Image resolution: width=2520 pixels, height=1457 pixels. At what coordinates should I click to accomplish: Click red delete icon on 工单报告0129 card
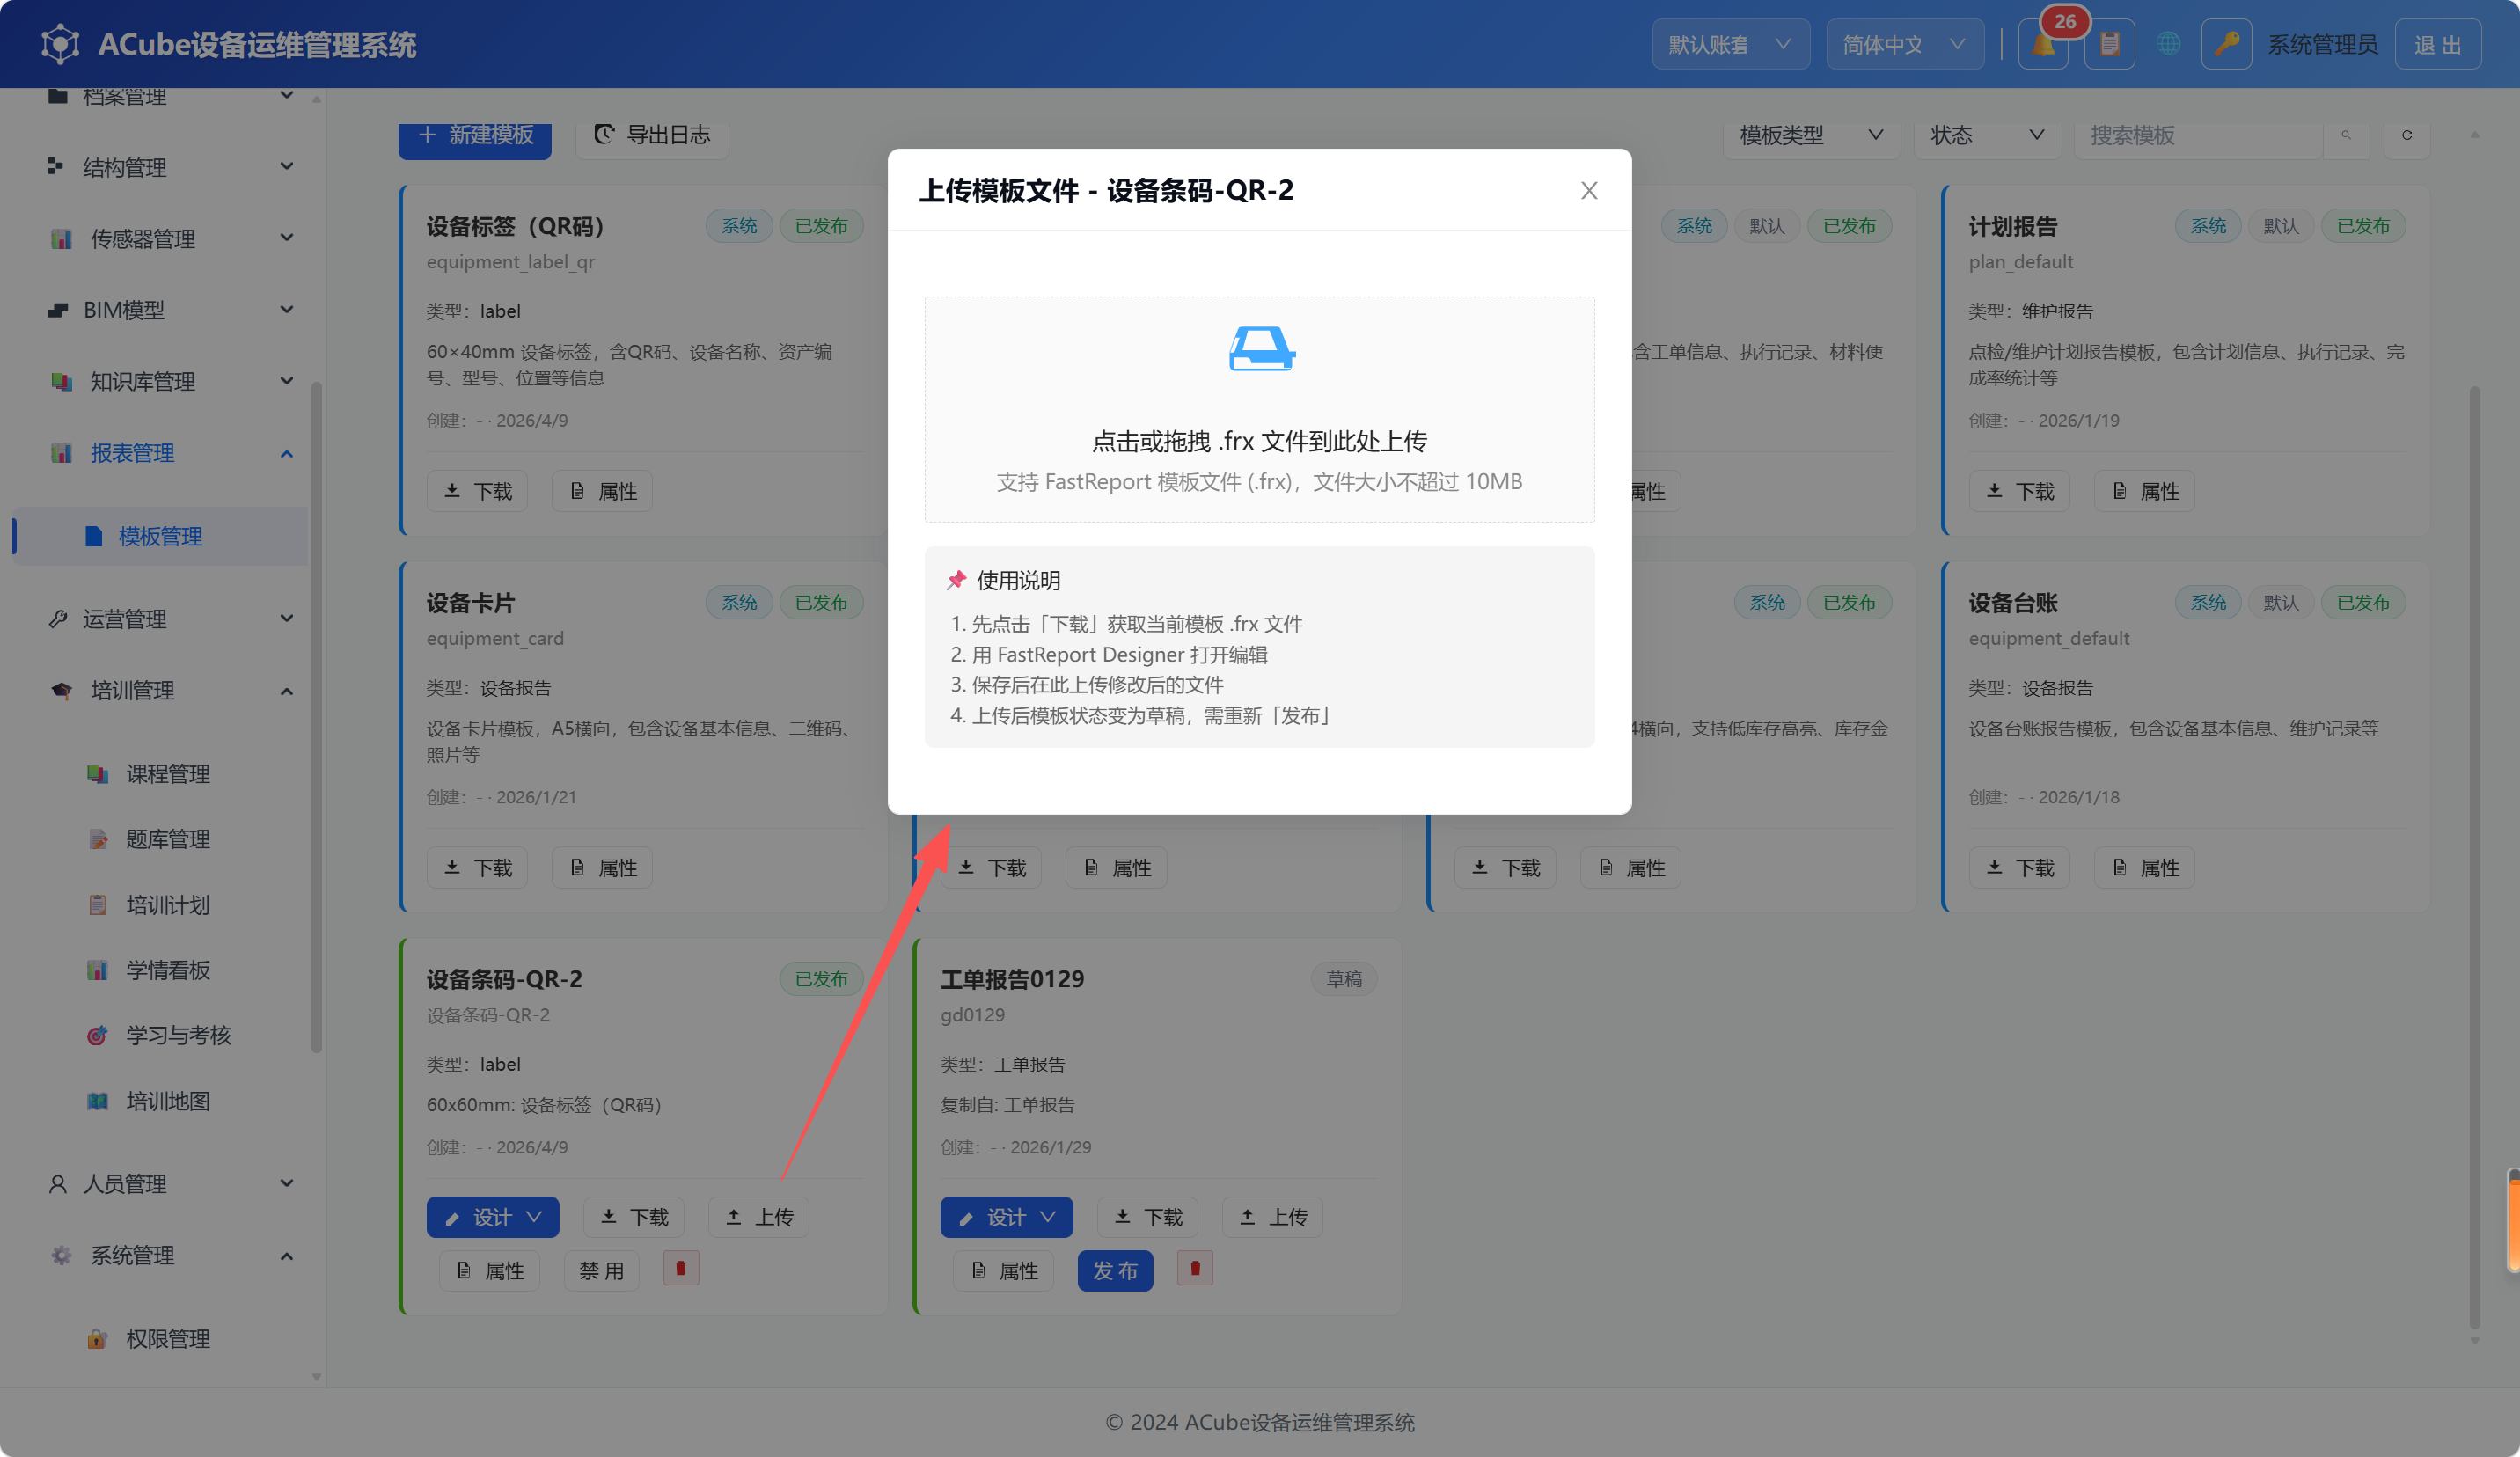(1195, 1269)
